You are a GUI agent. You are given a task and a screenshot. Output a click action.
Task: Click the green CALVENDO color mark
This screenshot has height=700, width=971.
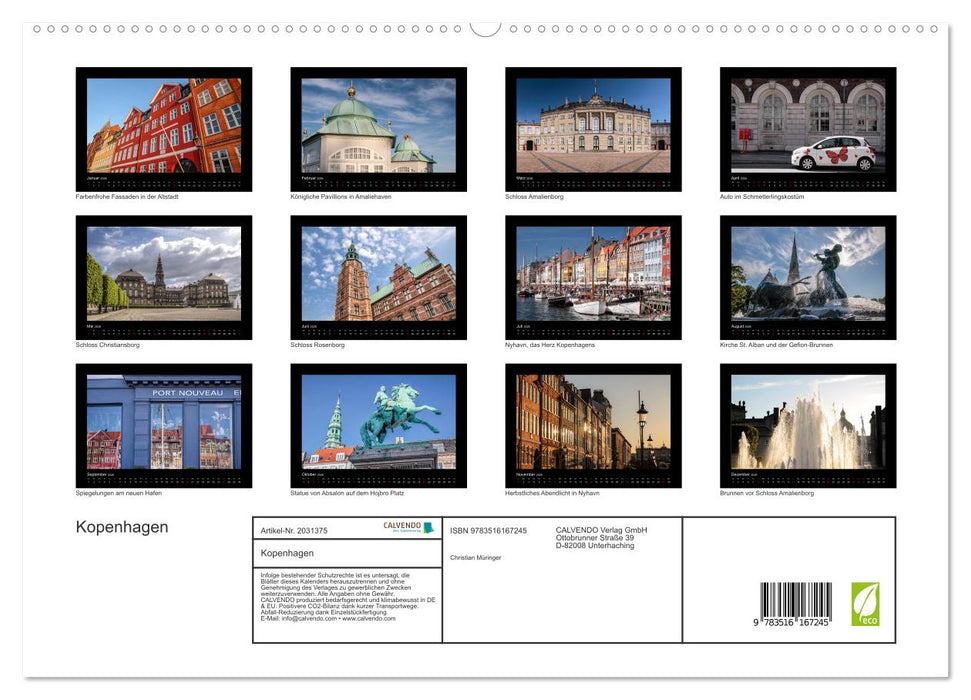click(428, 527)
